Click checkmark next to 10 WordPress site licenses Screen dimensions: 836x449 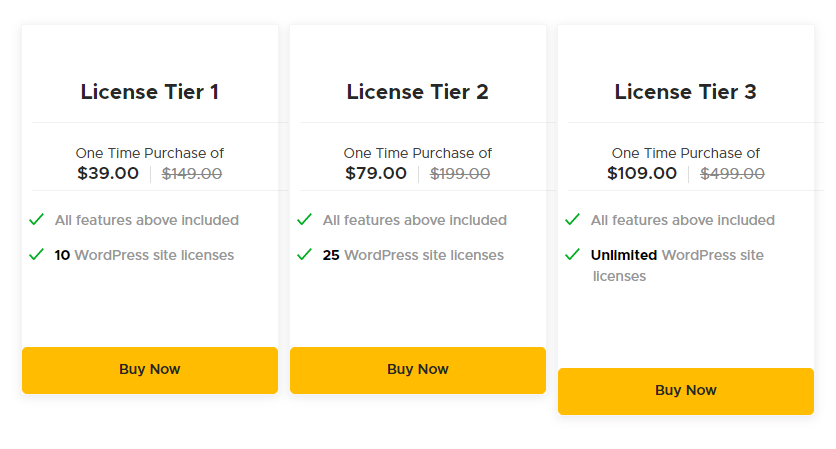(x=37, y=255)
